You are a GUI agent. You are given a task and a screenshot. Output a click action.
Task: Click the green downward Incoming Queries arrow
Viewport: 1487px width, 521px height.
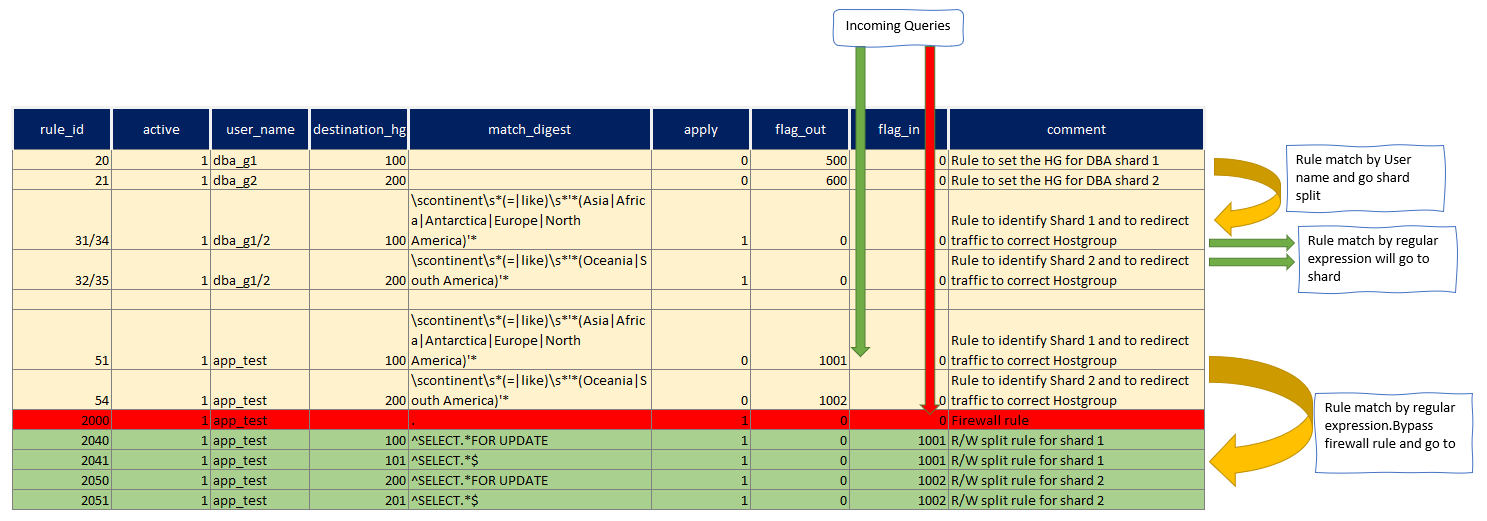(x=860, y=200)
